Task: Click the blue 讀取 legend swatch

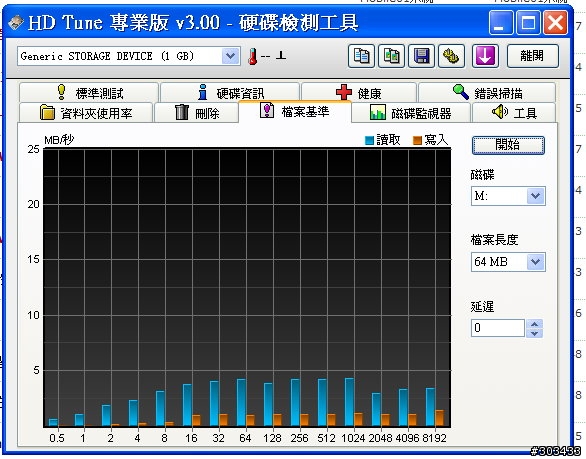Action: (x=369, y=141)
